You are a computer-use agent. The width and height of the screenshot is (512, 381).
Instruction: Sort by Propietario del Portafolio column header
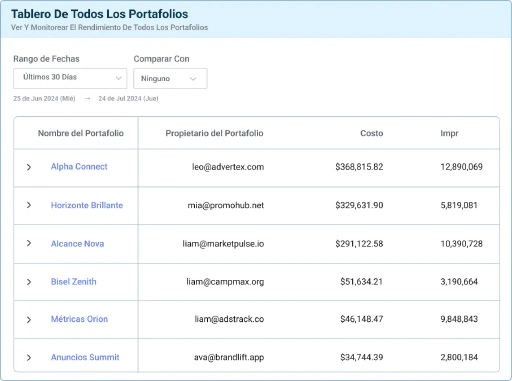click(214, 133)
